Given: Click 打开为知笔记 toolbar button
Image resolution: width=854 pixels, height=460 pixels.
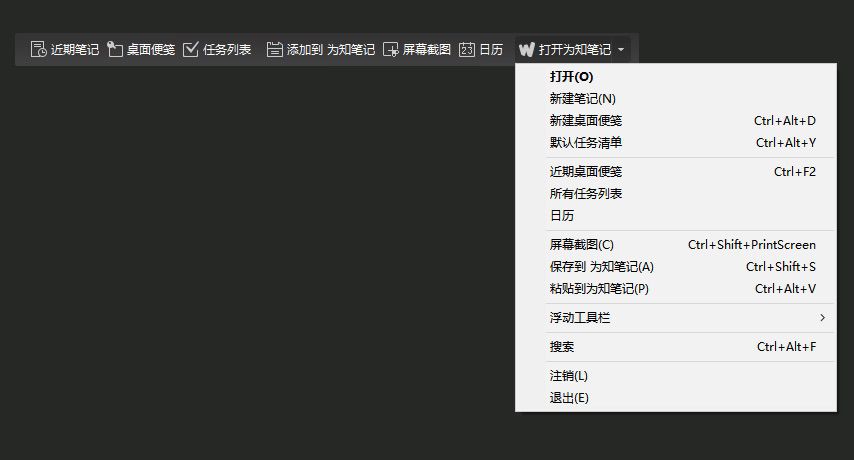Looking at the screenshot, I should (565, 50).
